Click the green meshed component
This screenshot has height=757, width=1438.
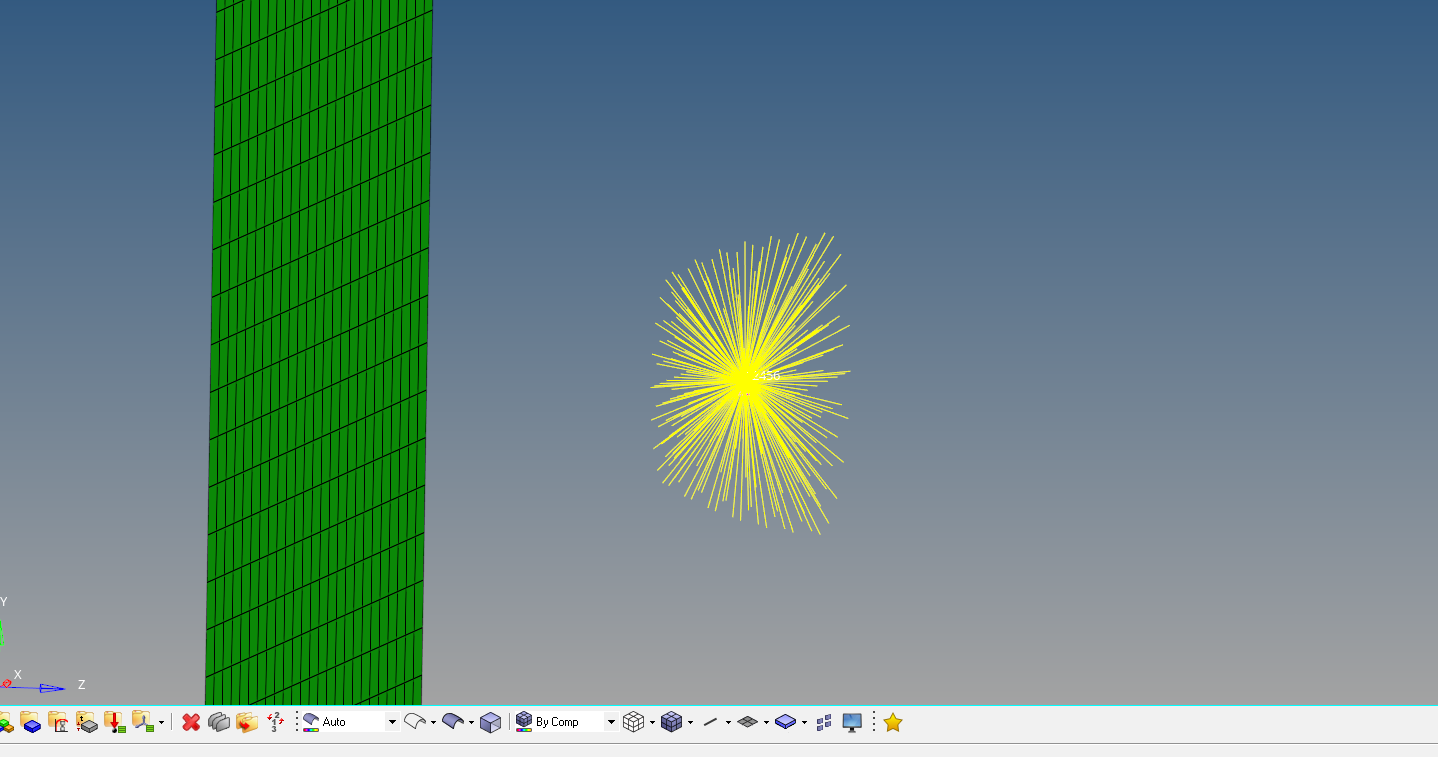coord(320,350)
